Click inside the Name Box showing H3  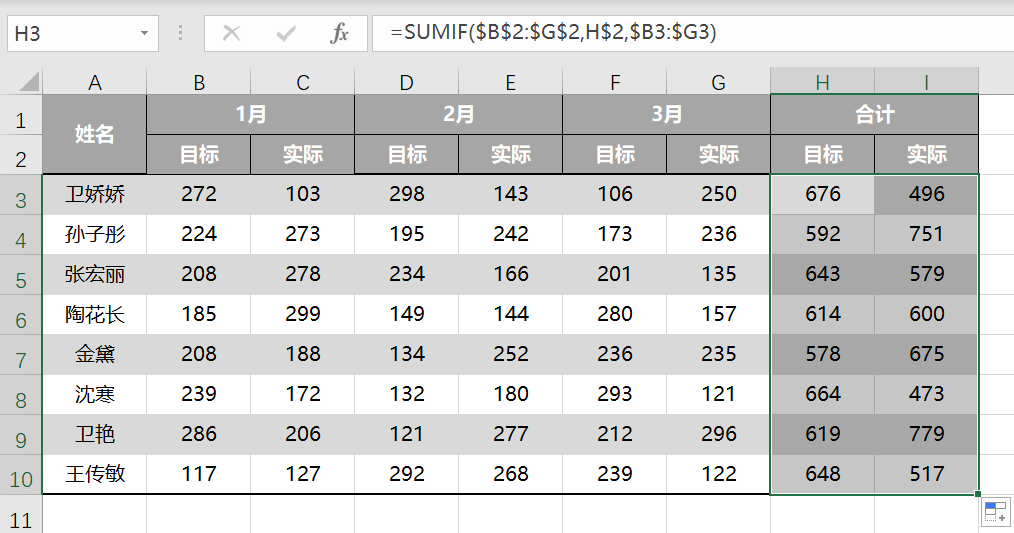[70, 34]
